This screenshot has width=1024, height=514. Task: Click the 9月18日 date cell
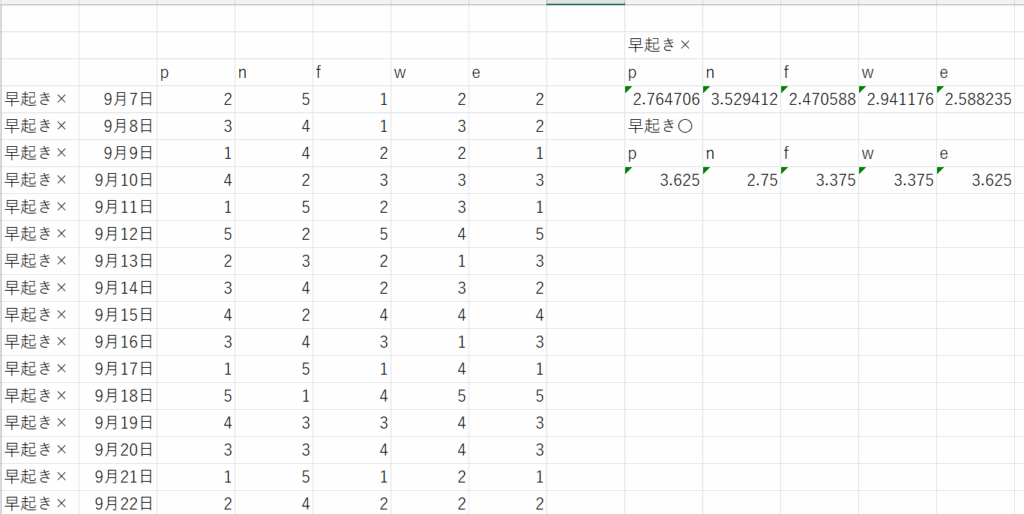(118, 396)
